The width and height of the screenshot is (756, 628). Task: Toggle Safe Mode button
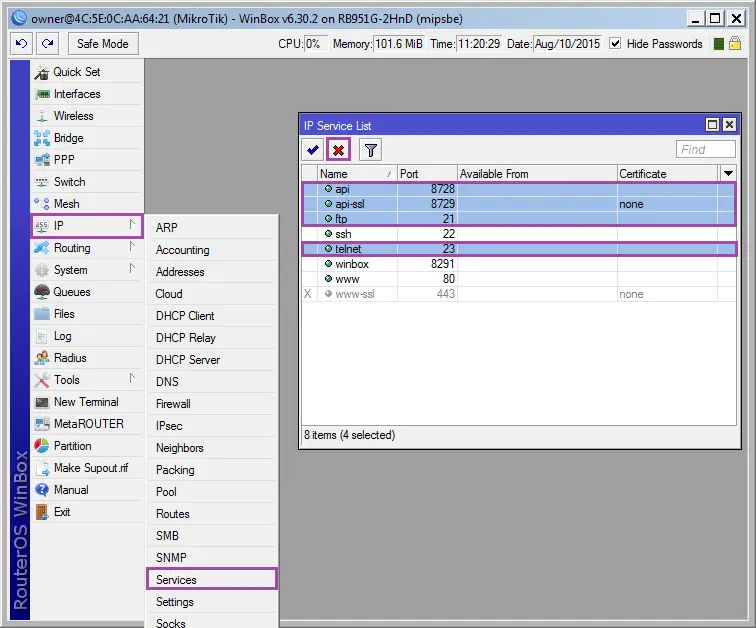tap(103, 44)
